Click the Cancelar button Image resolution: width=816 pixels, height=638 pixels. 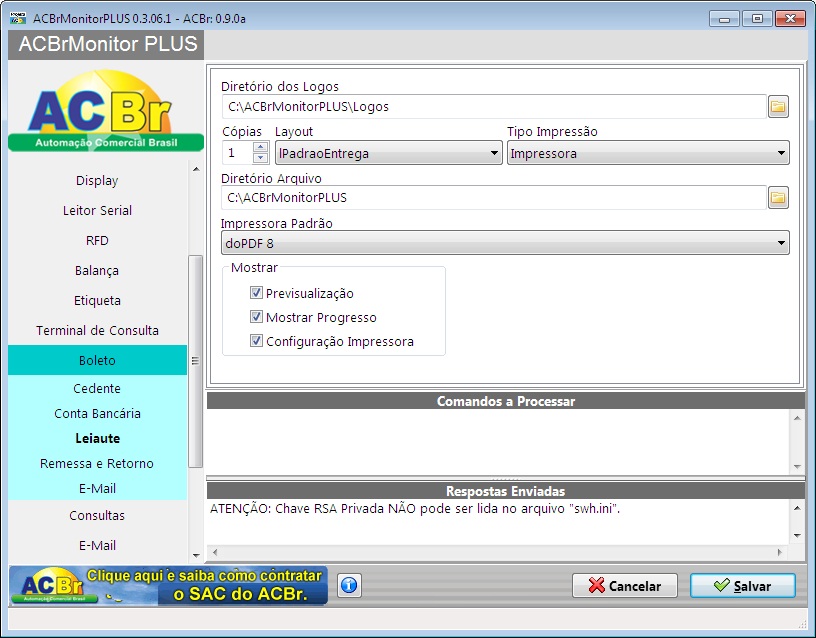pos(624,586)
